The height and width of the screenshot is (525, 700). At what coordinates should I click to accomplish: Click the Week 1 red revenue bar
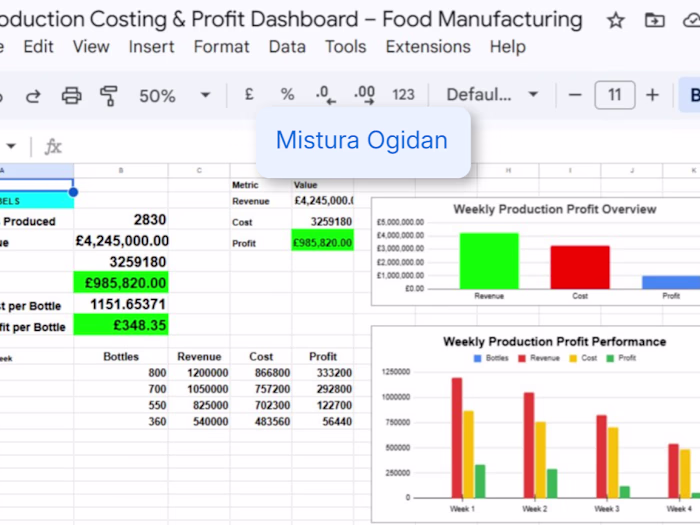pos(457,438)
